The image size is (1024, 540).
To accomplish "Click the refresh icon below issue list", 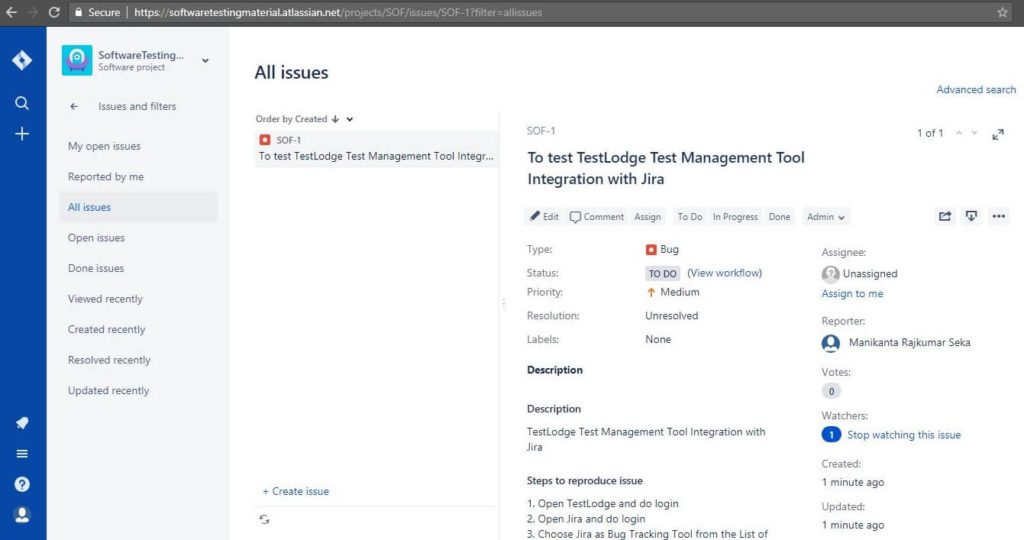I will click(264, 519).
